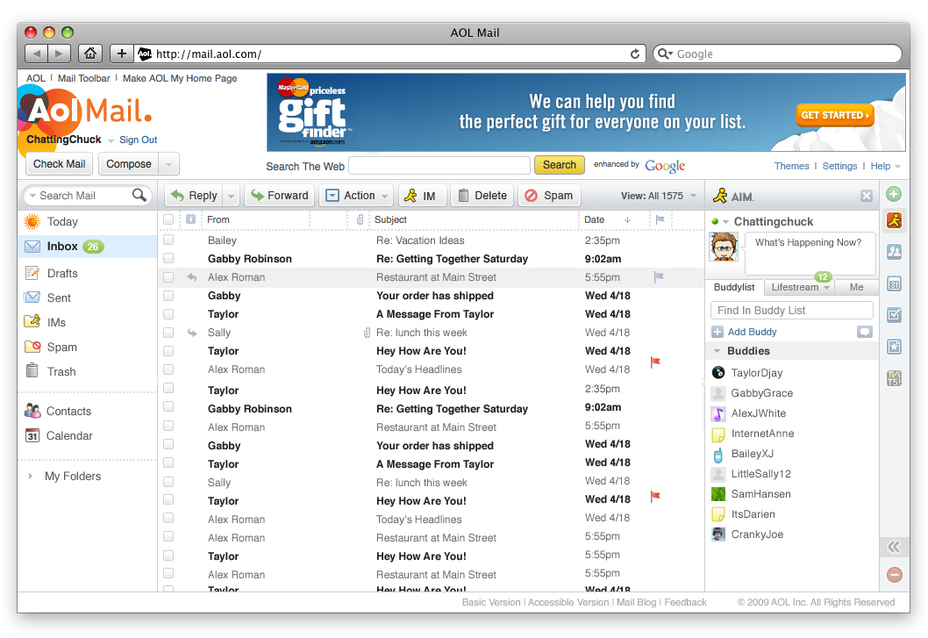Click the Get Started banner button
928x638 pixels.
[833, 115]
